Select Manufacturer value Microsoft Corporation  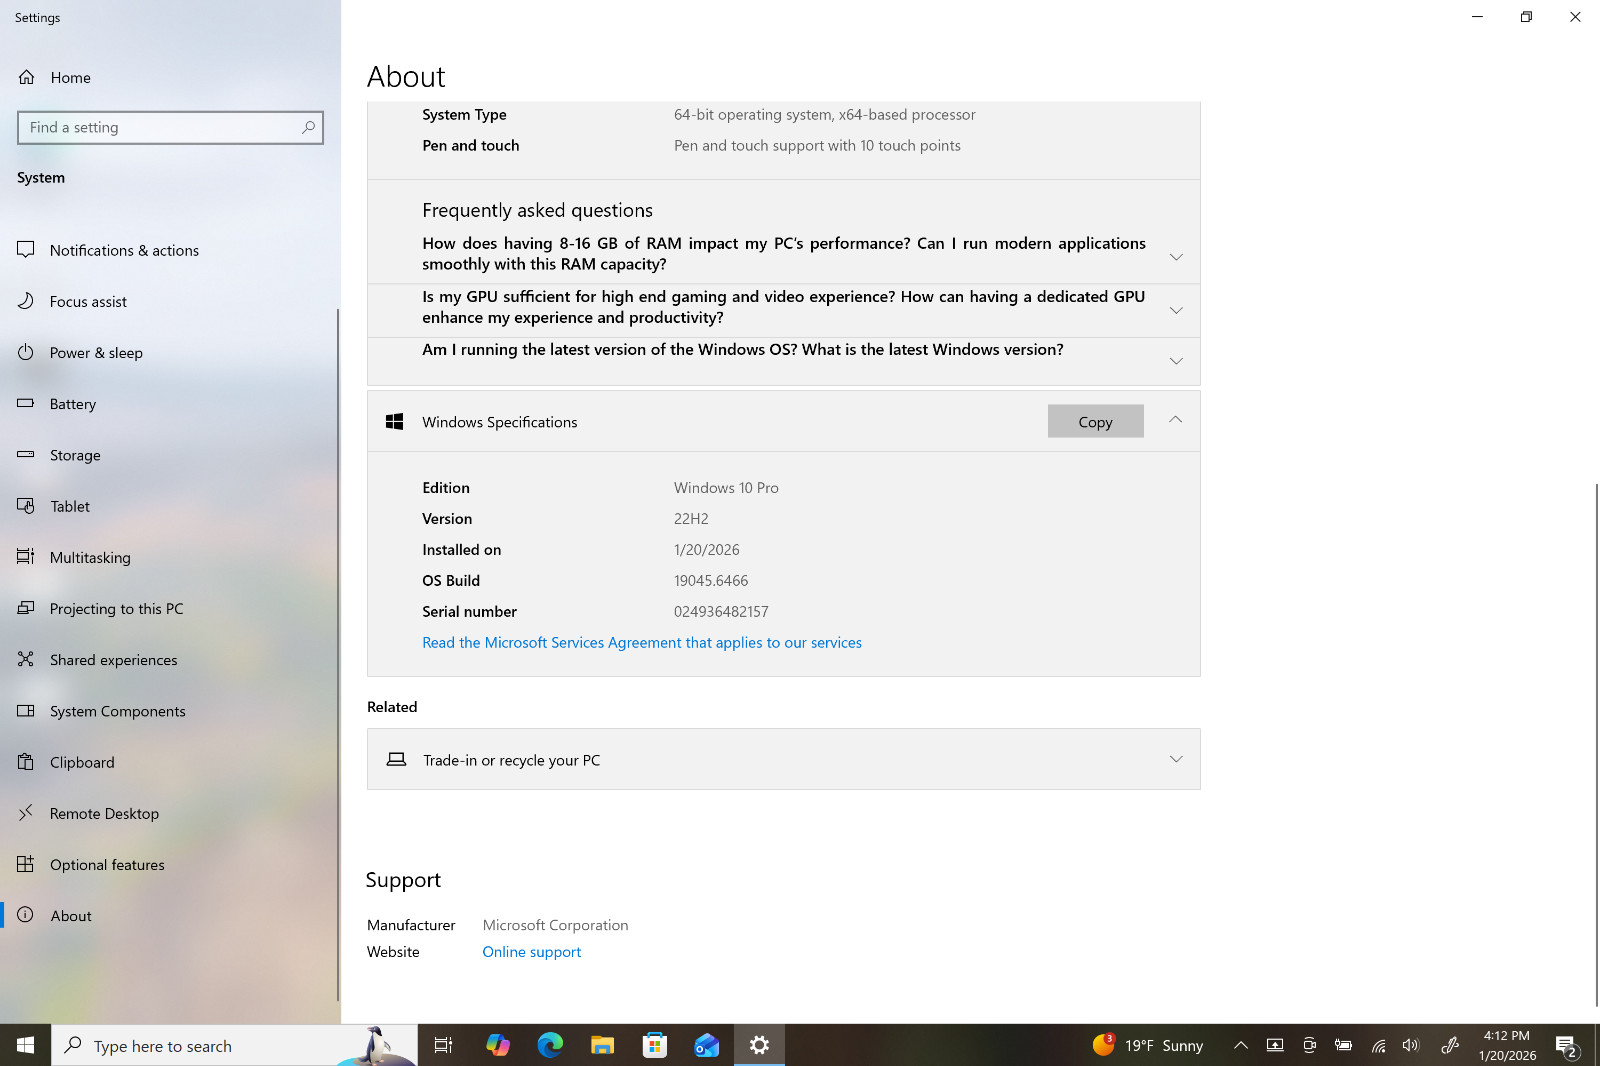pos(555,925)
